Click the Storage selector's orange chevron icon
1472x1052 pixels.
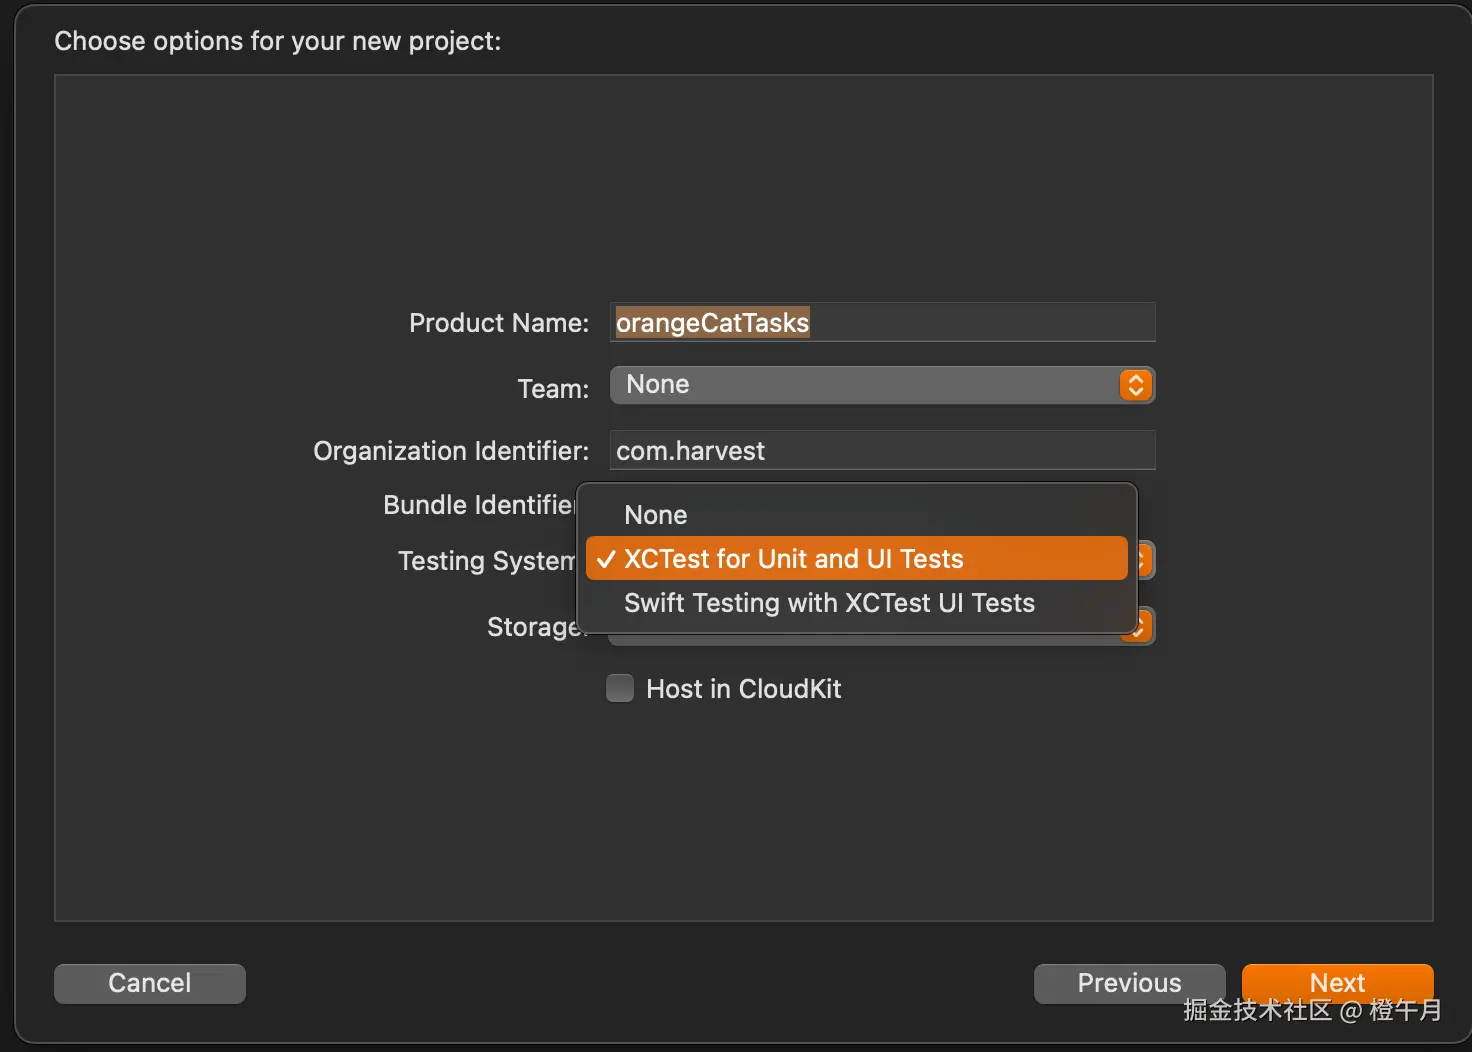(1142, 631)
